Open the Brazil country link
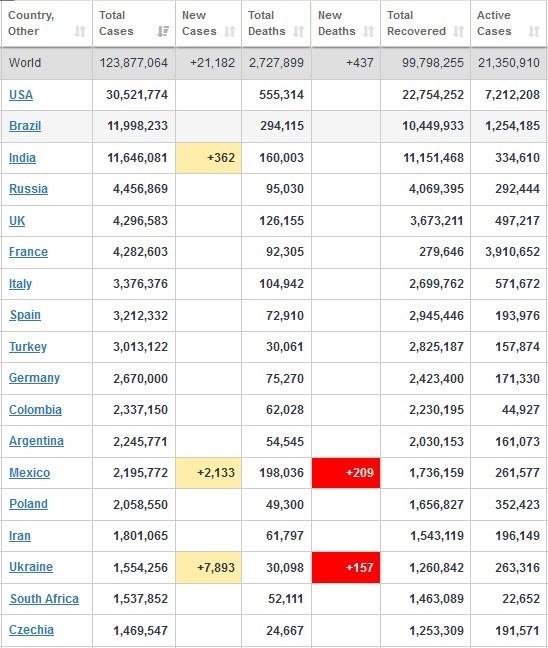Image resolution: width=548 pixels, height=648 pixels. pyautogui.click(x=25, y=126)
